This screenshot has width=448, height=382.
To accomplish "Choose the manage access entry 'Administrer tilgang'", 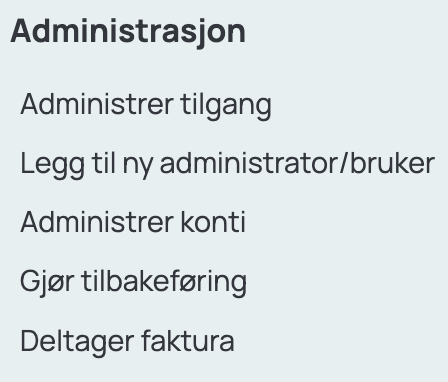I will point(146,106).
